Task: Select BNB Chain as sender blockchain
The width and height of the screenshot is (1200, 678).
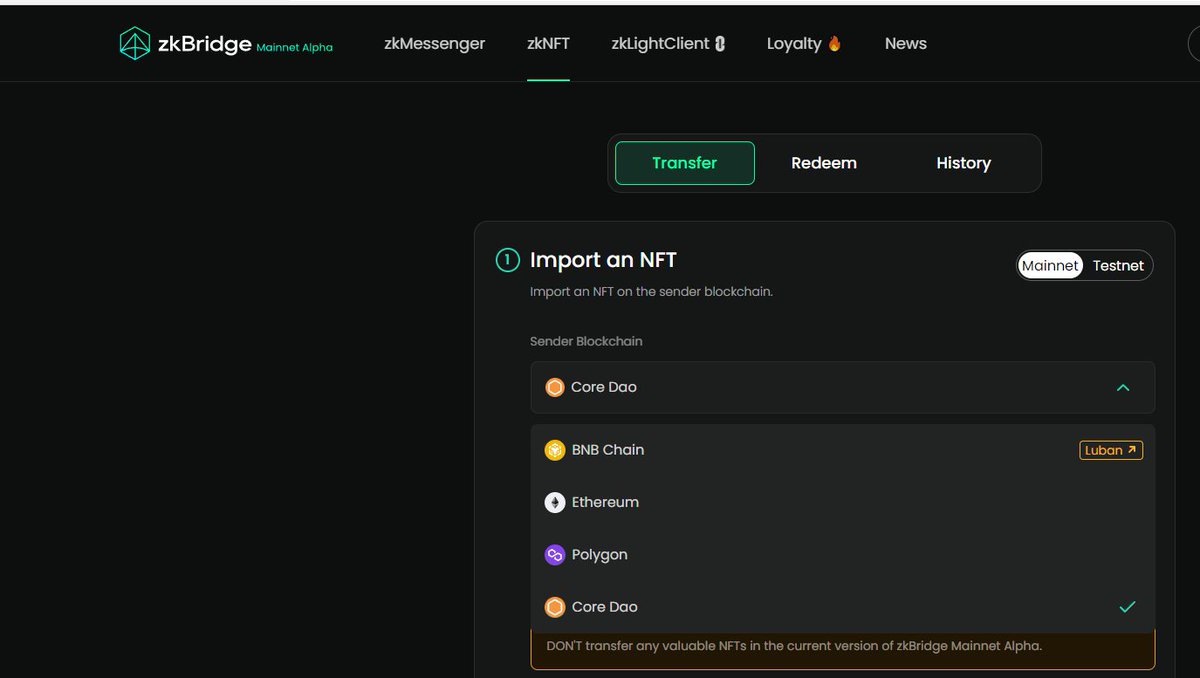Action: click(843, 450)
